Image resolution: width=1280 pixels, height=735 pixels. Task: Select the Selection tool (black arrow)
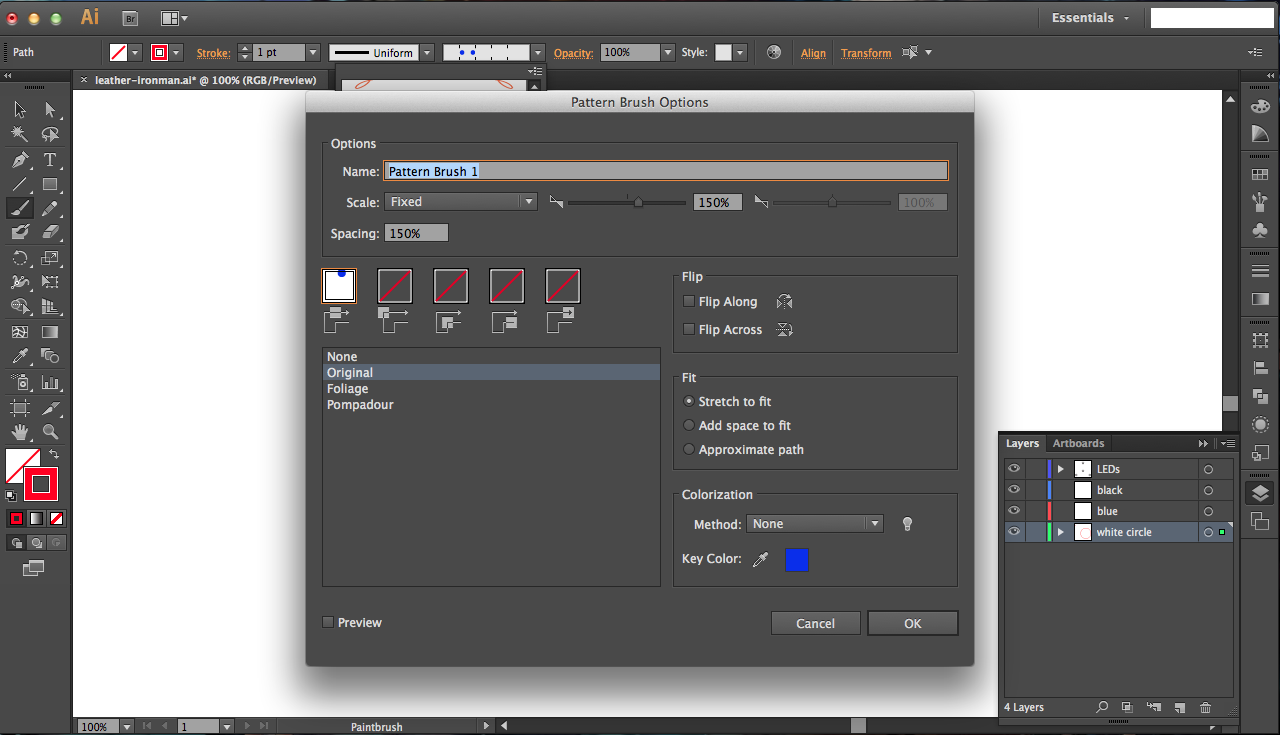click(x=20, y=110)
